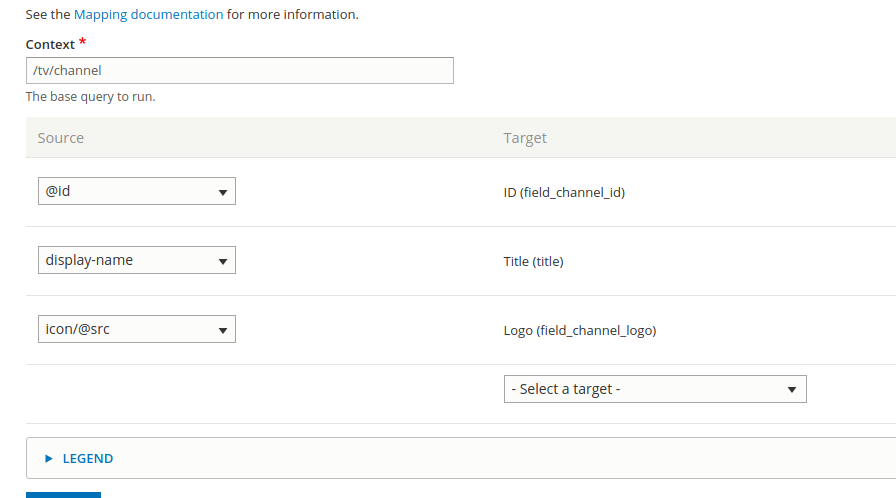The width and height of the screenshot is (896, 498).
Task: Click the ID (field_channel_id) target label
Action: tap(564, 192)
